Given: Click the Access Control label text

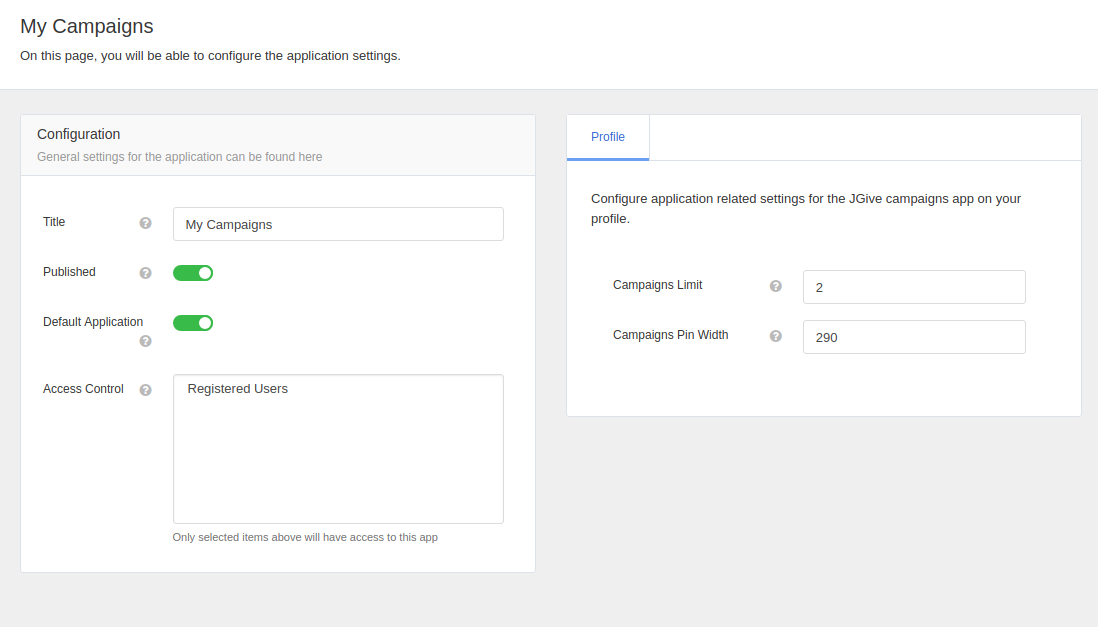Looking at the screenshot, I should coord(83,389).
